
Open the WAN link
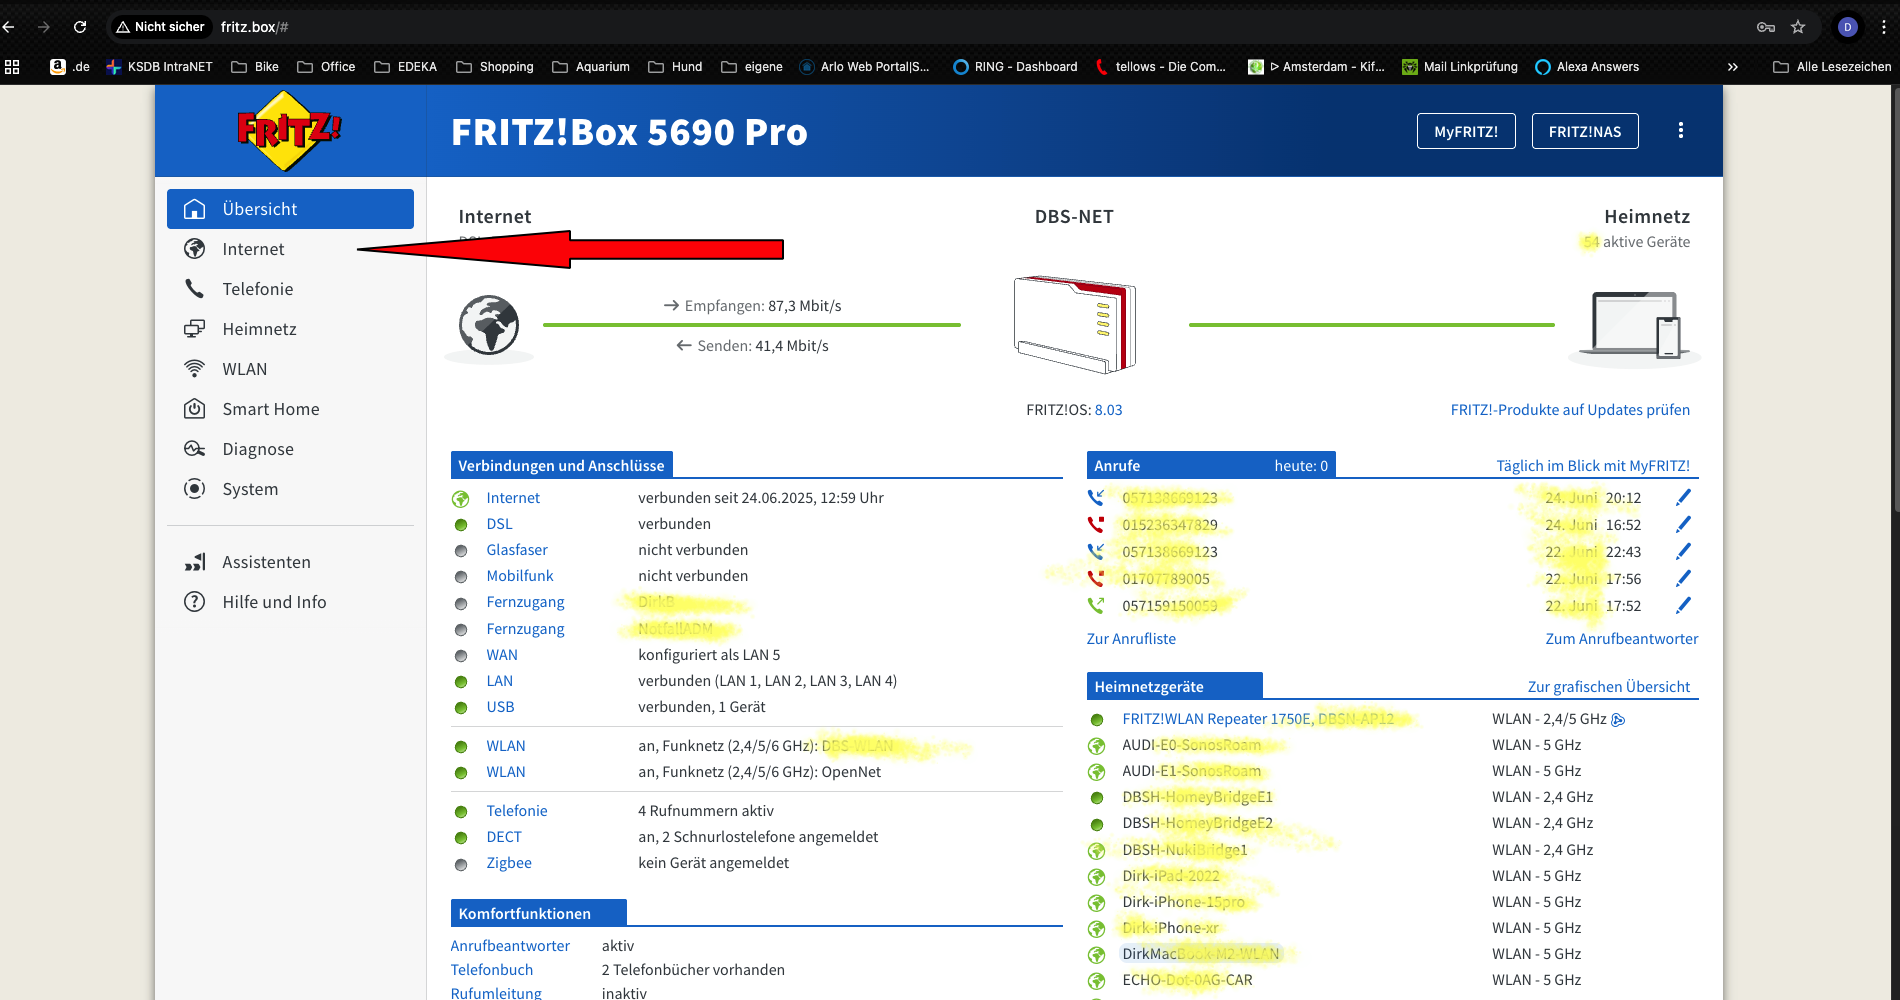(x=502, y=655)
